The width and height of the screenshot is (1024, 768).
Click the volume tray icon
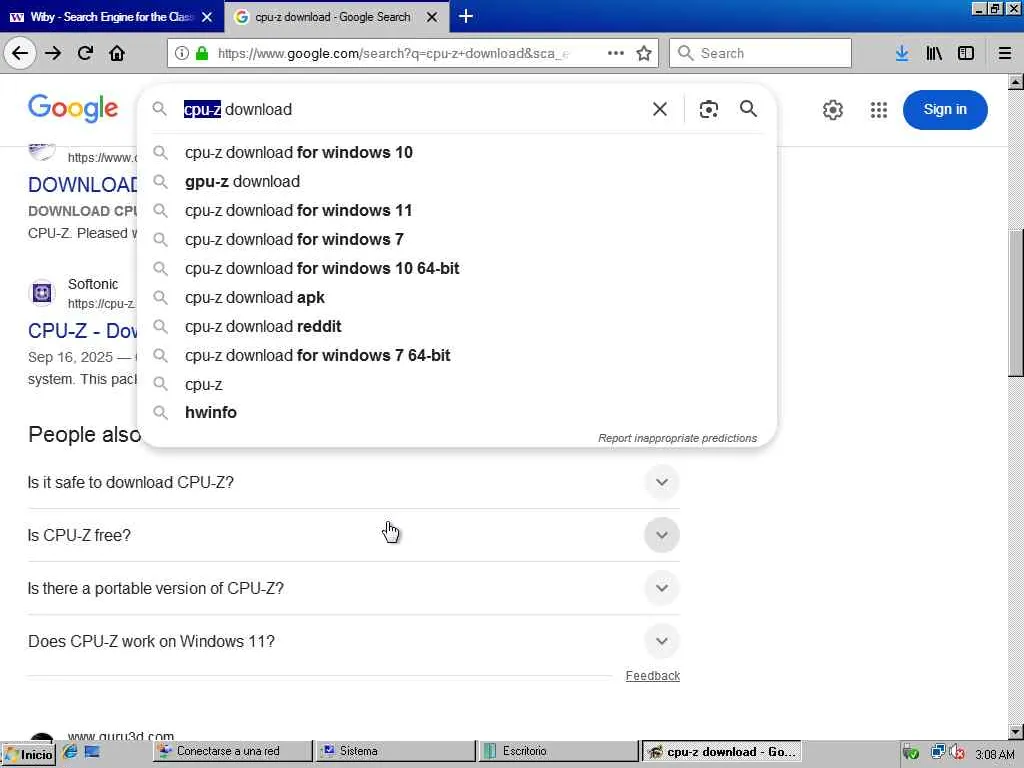pos(957,753)
